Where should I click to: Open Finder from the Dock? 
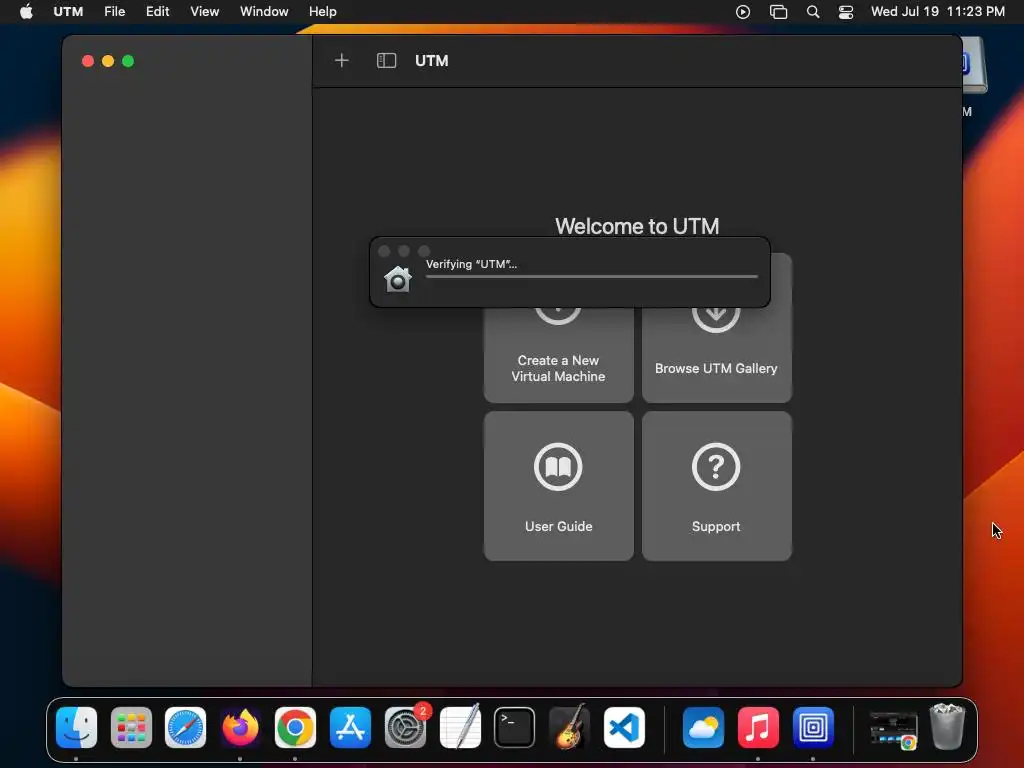click(x=76, y=727)
